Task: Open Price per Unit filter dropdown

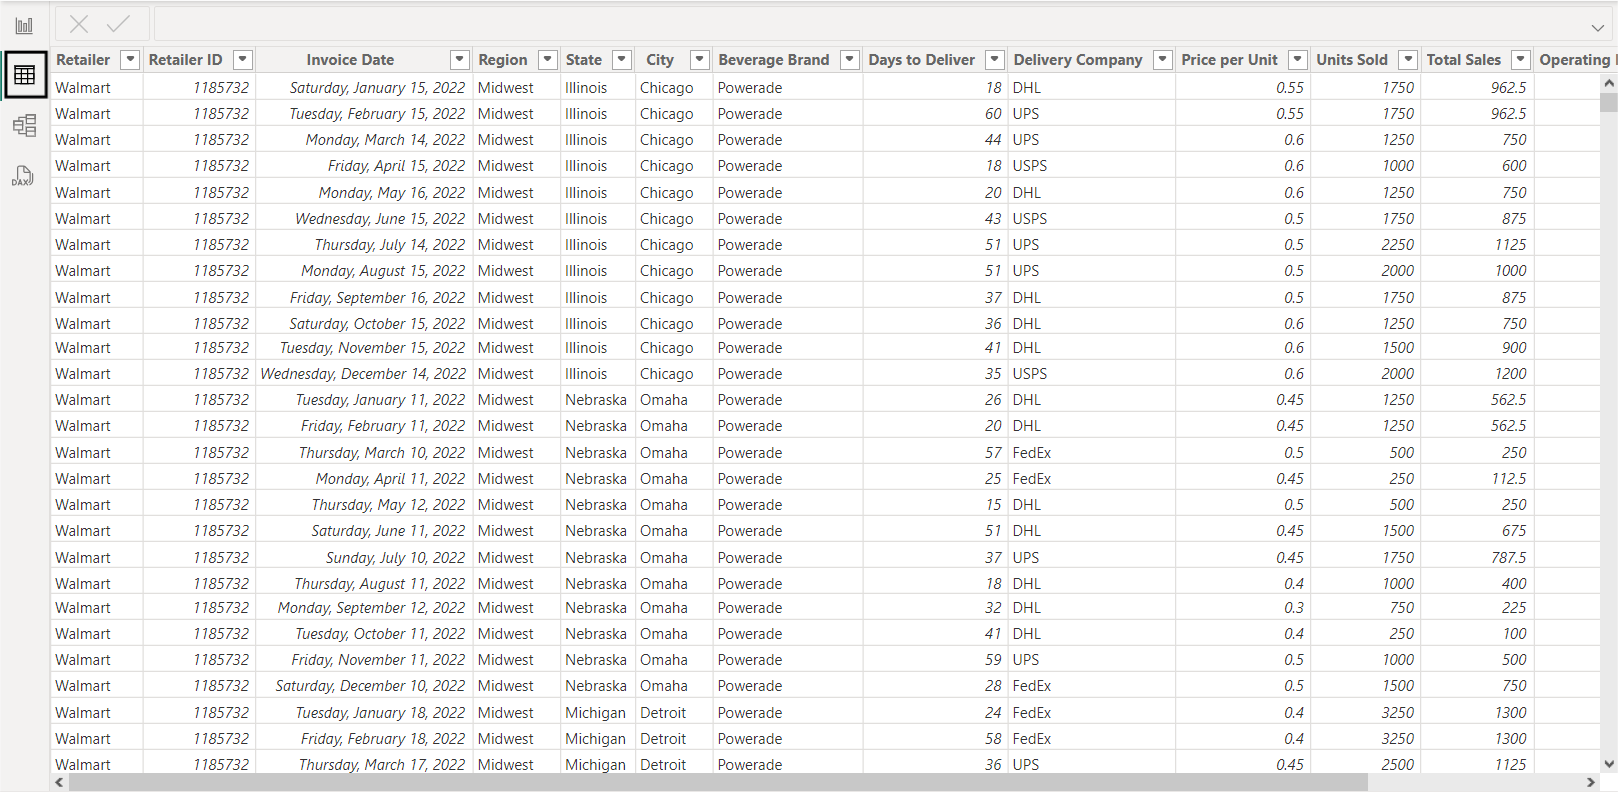Action: click(1298, 60)
